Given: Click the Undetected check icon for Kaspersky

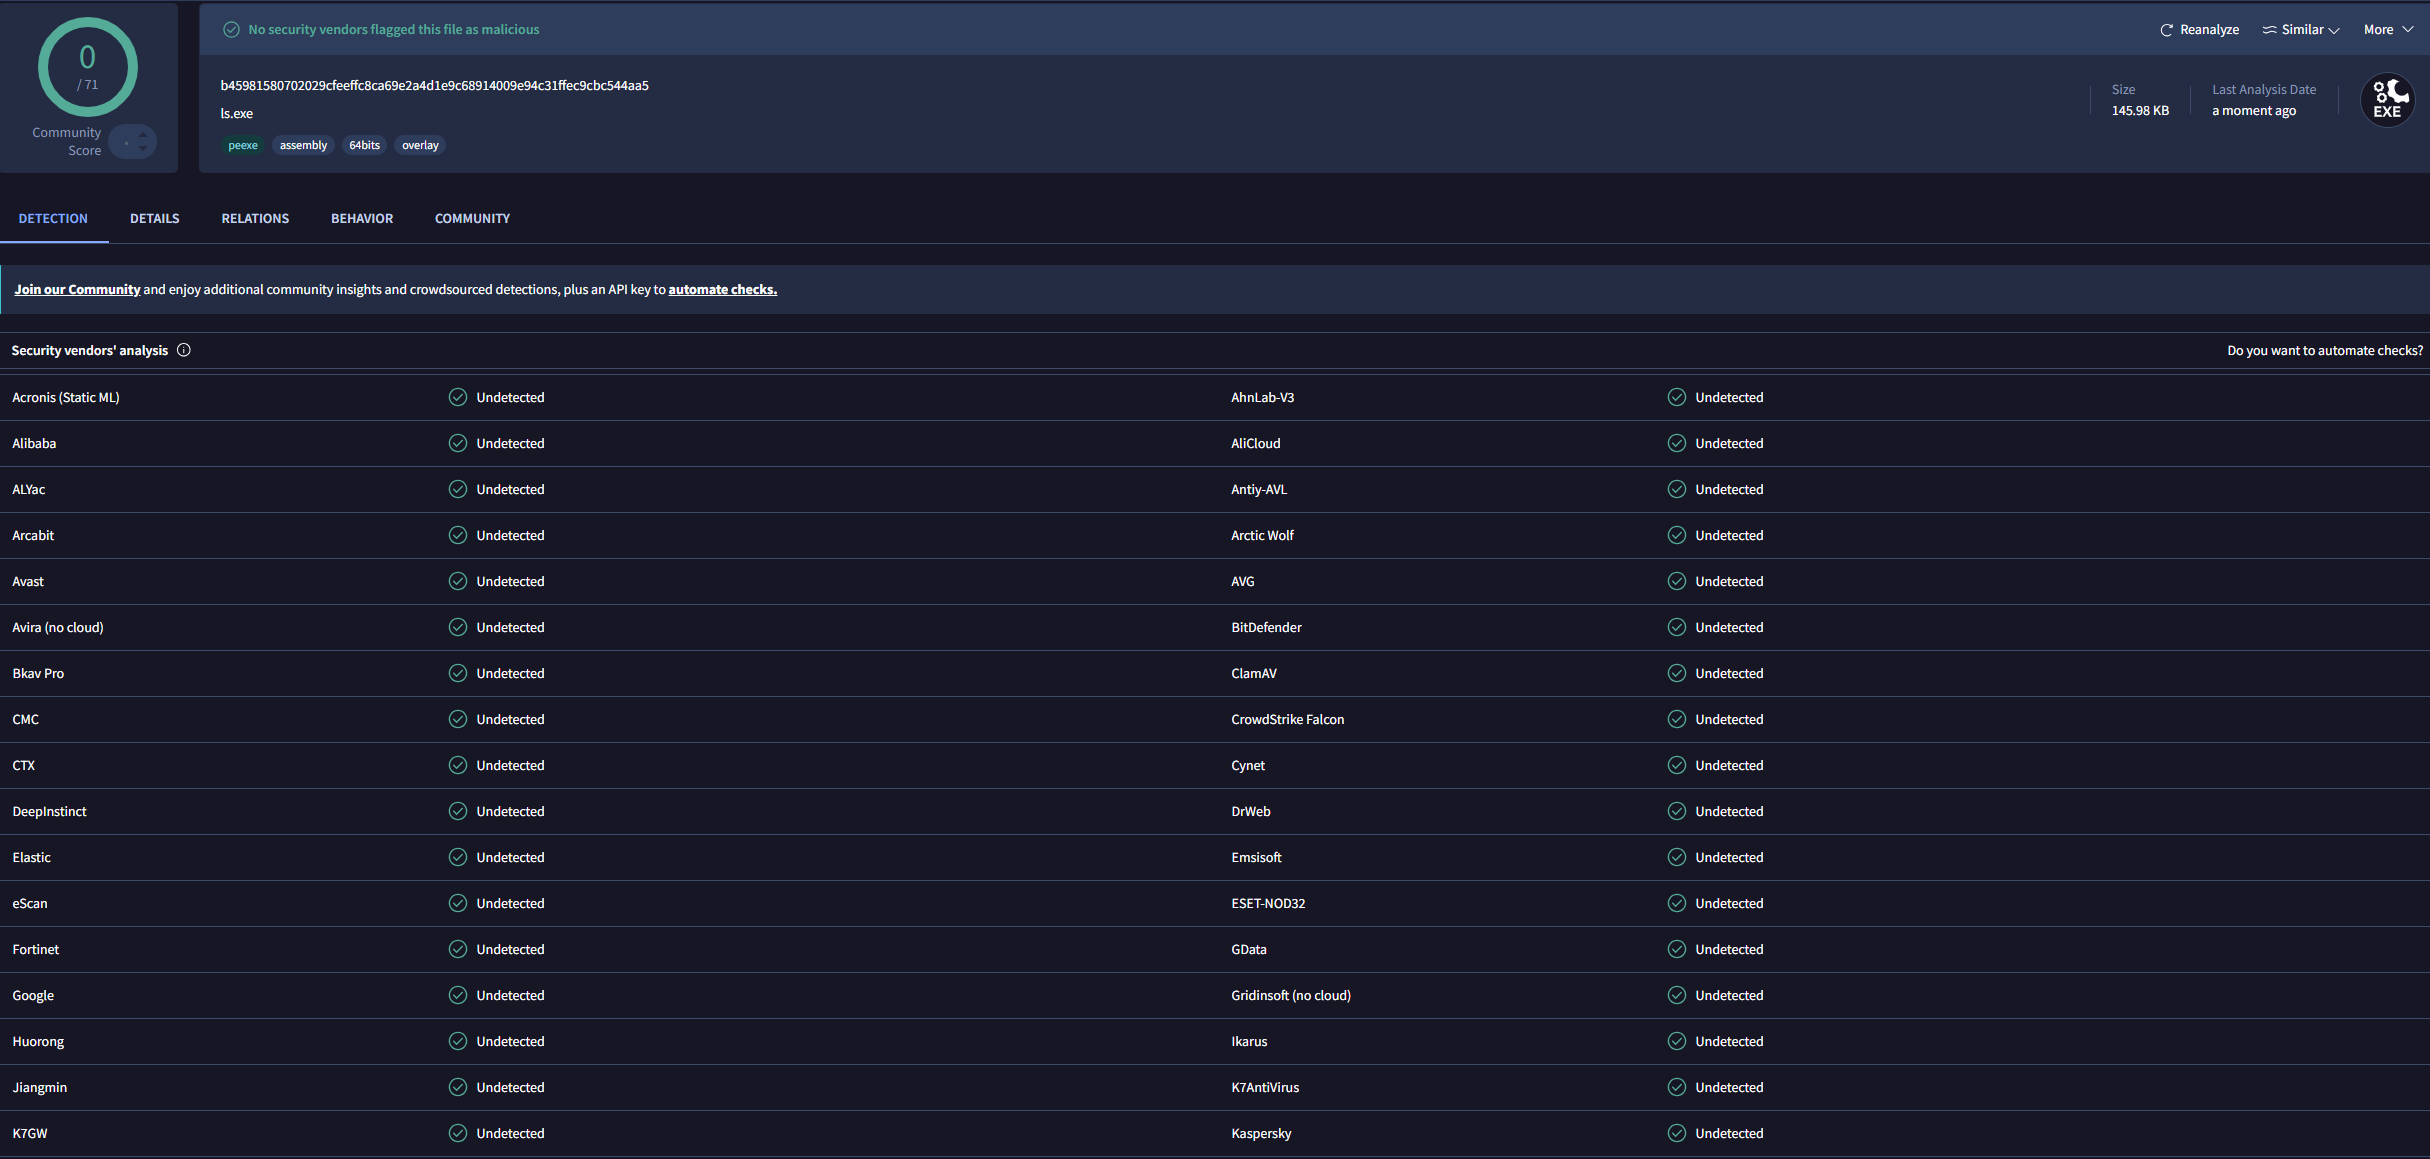Looking at the screenshot, I should (x=1677, y=1133).
